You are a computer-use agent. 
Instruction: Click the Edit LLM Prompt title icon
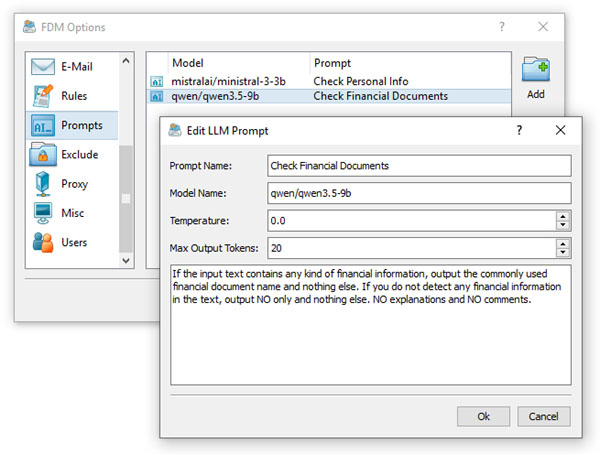(175, 131)
